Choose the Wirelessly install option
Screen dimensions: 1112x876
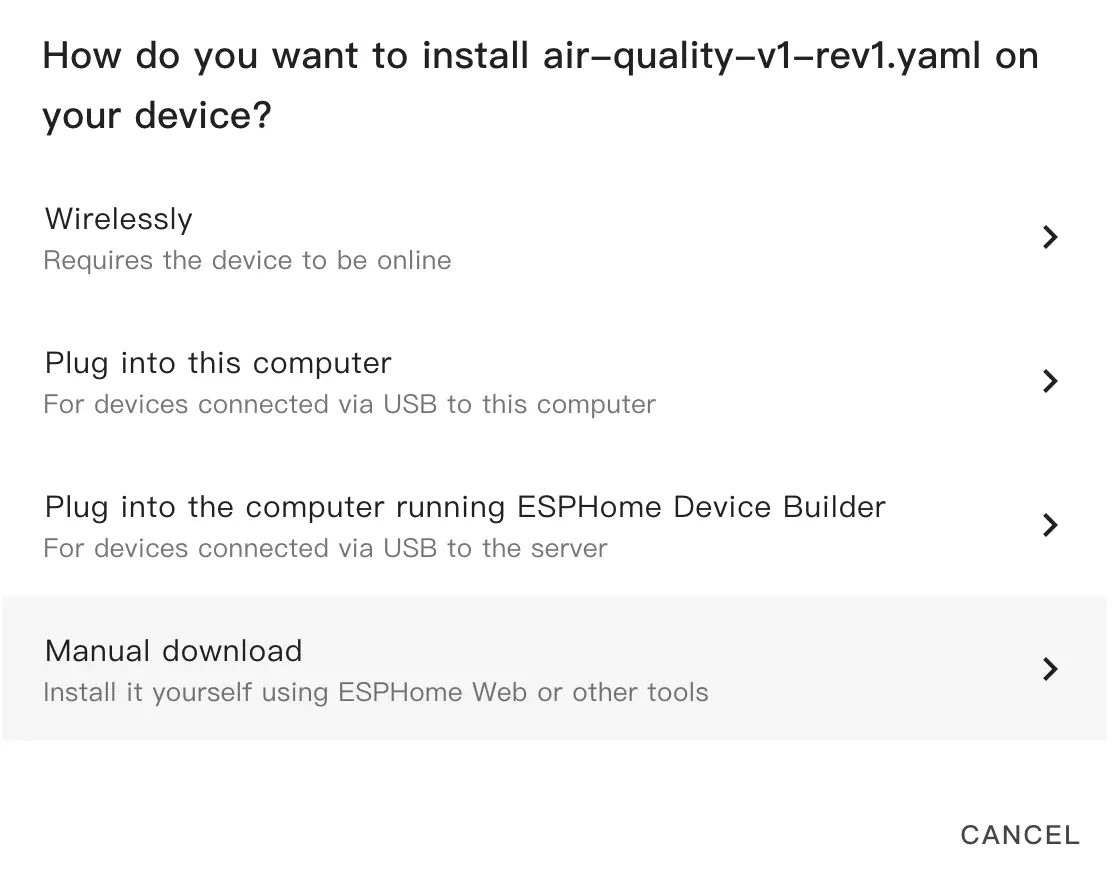(x=119, y=219)
